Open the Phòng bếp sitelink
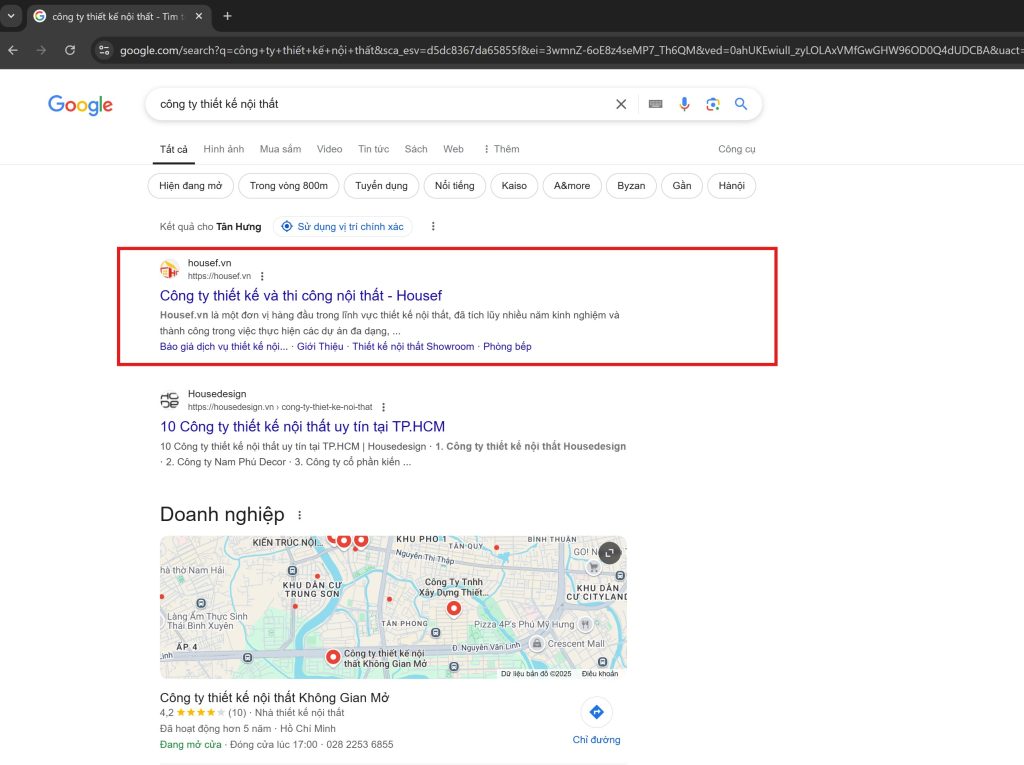The image size is (1024, 765). coord(507,346)
